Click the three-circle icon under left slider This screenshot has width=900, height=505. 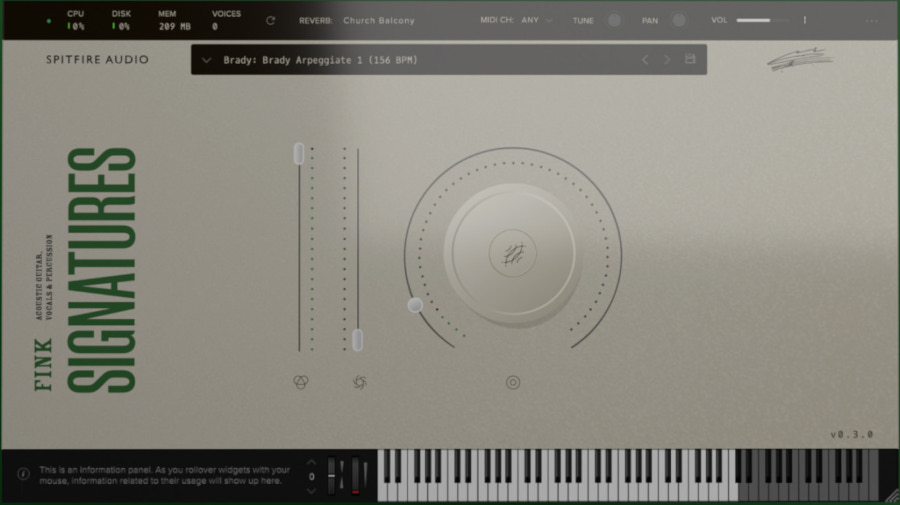click(301, 382)
